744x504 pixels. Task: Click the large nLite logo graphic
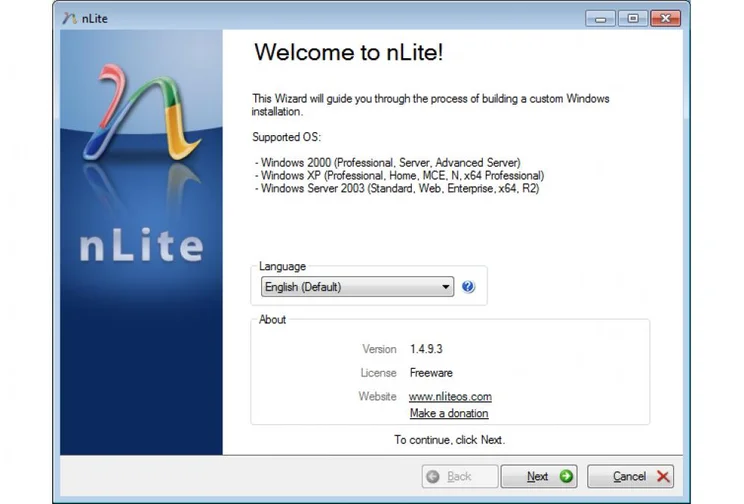(142, 112)
